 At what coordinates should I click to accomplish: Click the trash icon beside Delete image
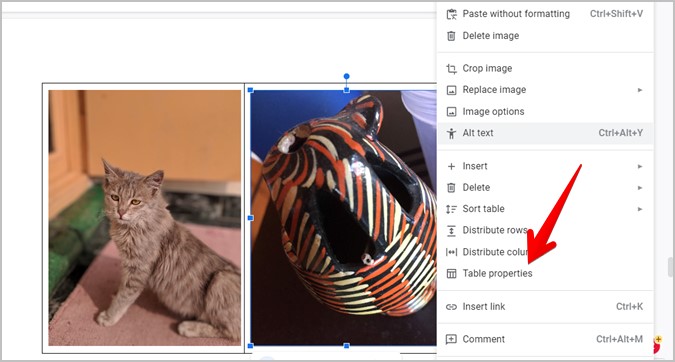point(451,36)
